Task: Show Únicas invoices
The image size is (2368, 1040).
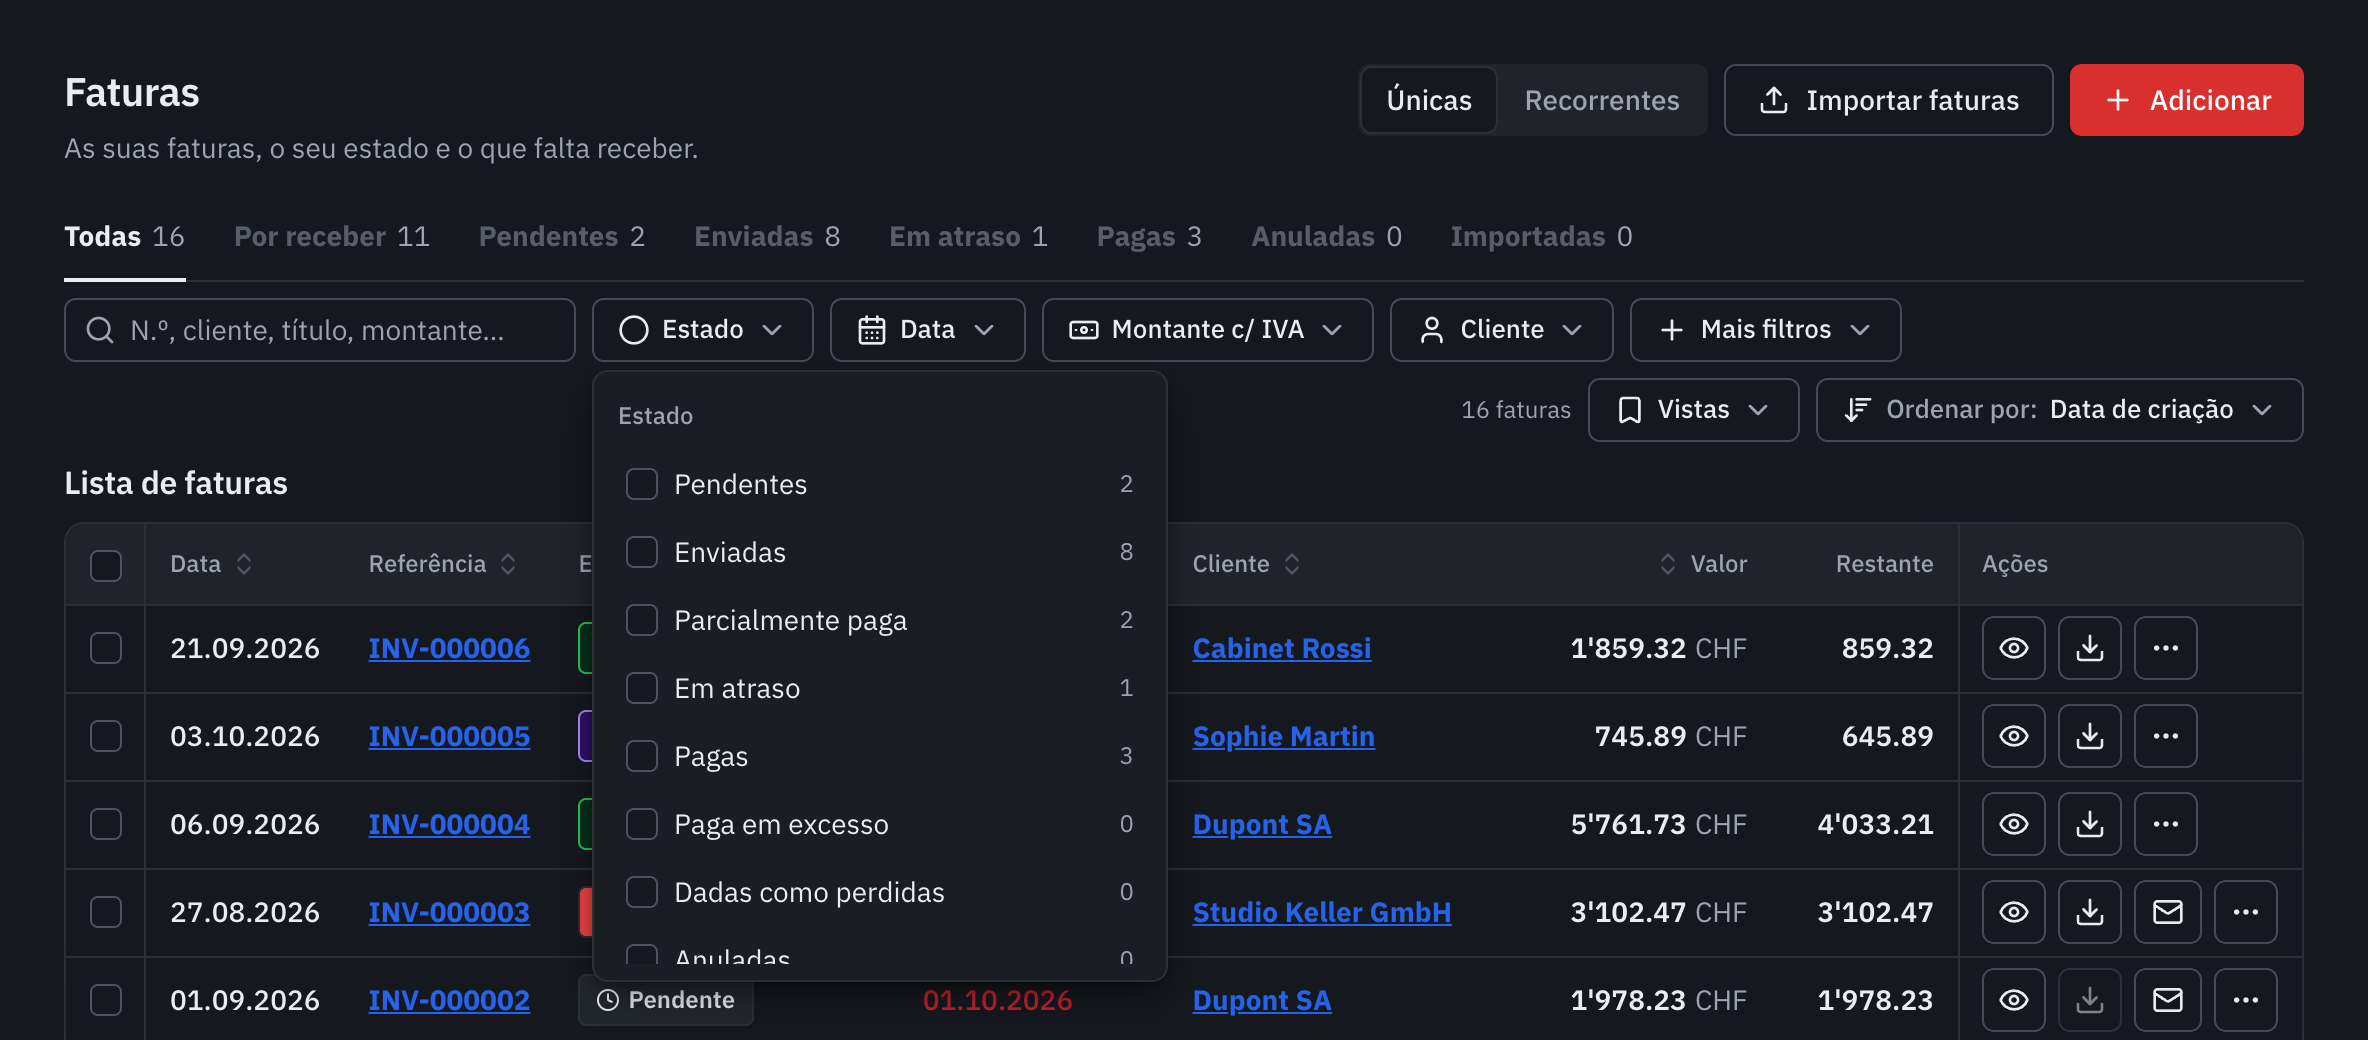Action: 1429,100
